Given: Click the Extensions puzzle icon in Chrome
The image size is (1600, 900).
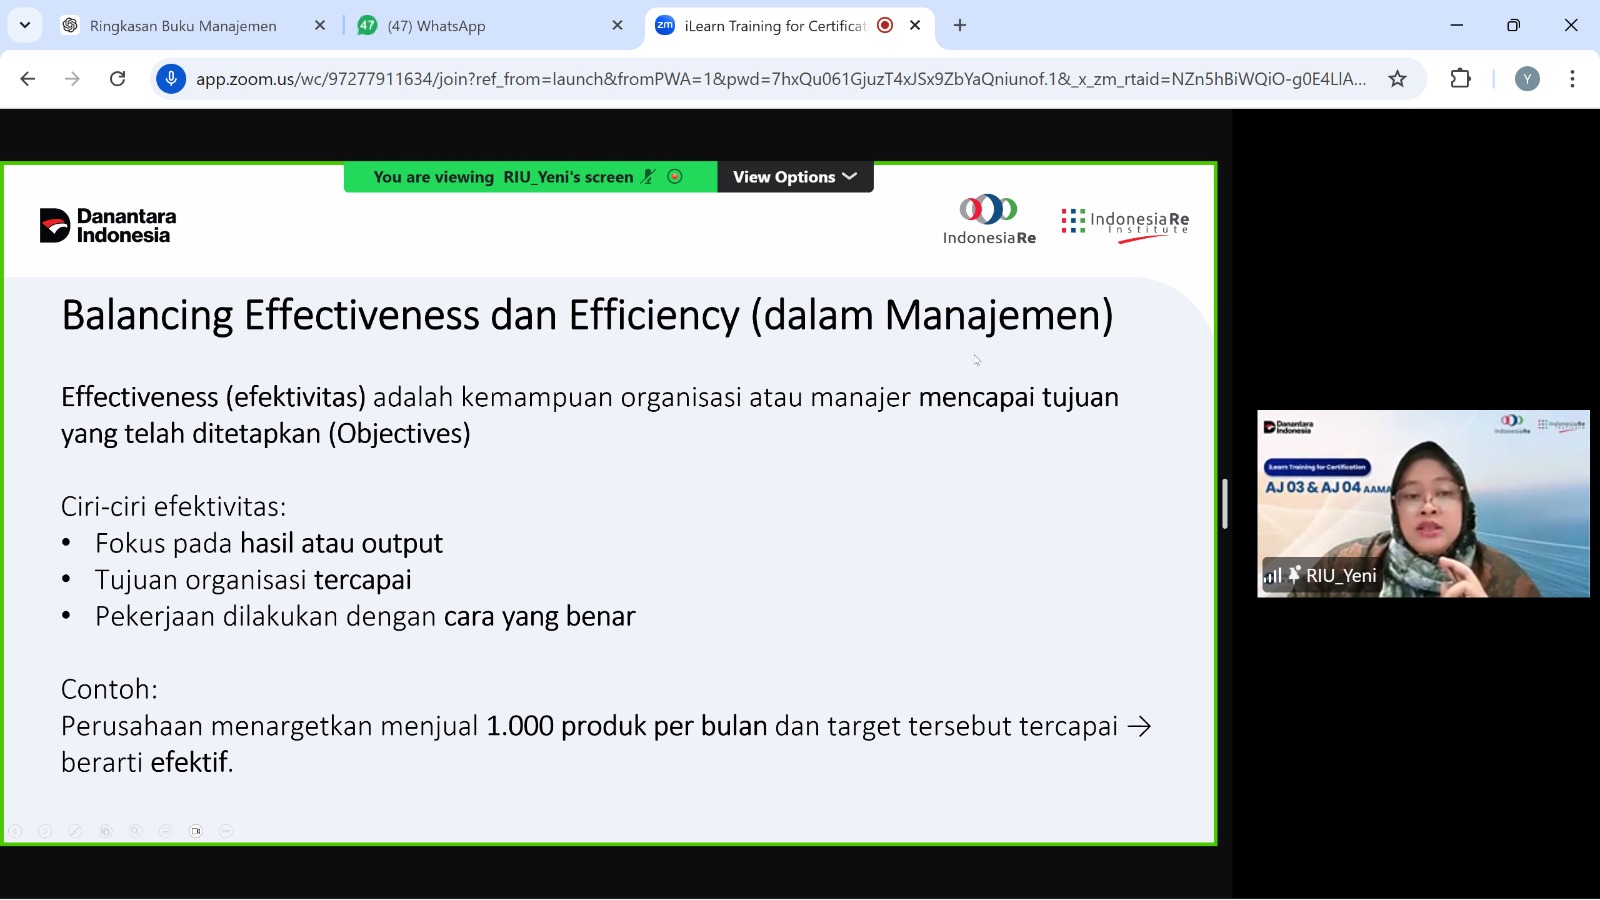Looking at the screenshot, I should point(1460,79).
